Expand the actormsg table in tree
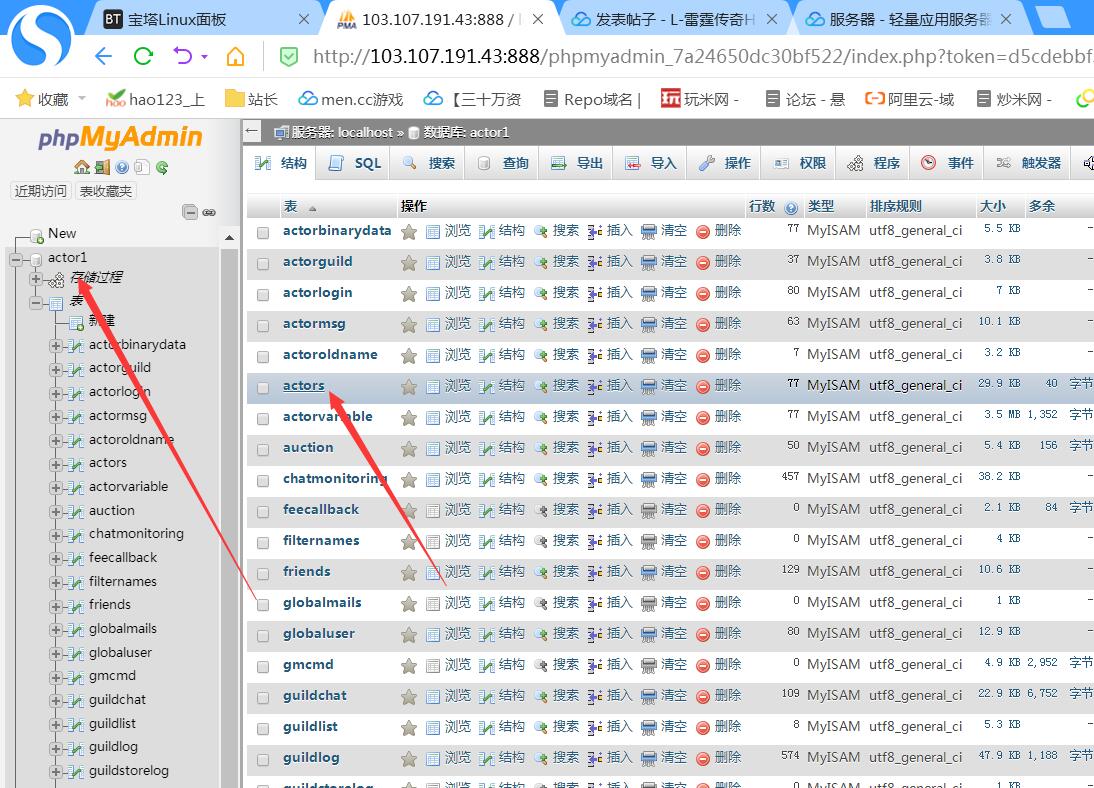1094x788 pixels. (x=56, y=417)
